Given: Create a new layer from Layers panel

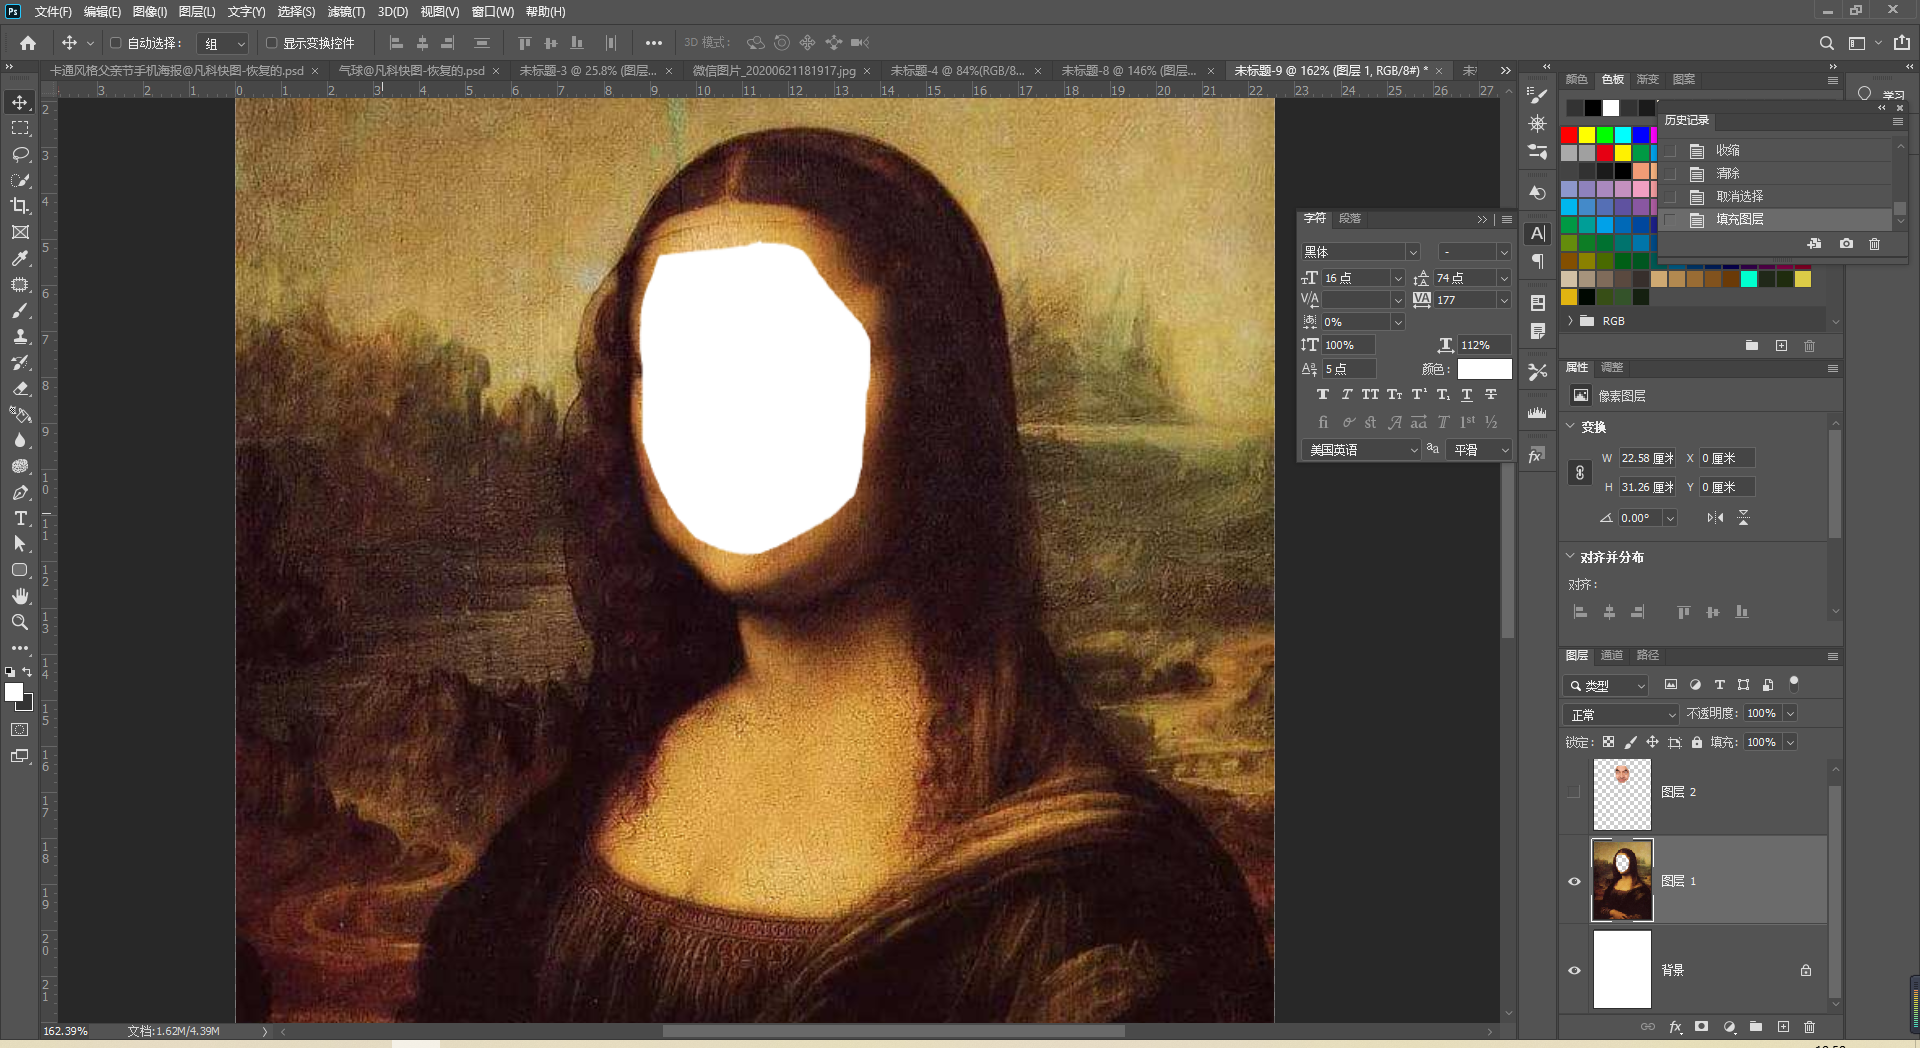Looking at the screenshot, I should tap(1783, 1027).
